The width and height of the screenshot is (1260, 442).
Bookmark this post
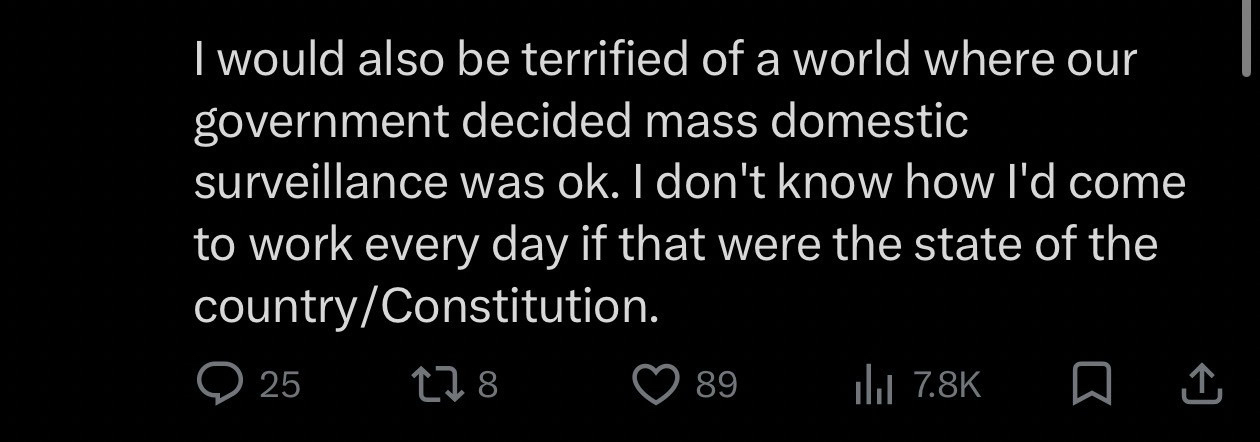coord(1094,385)
